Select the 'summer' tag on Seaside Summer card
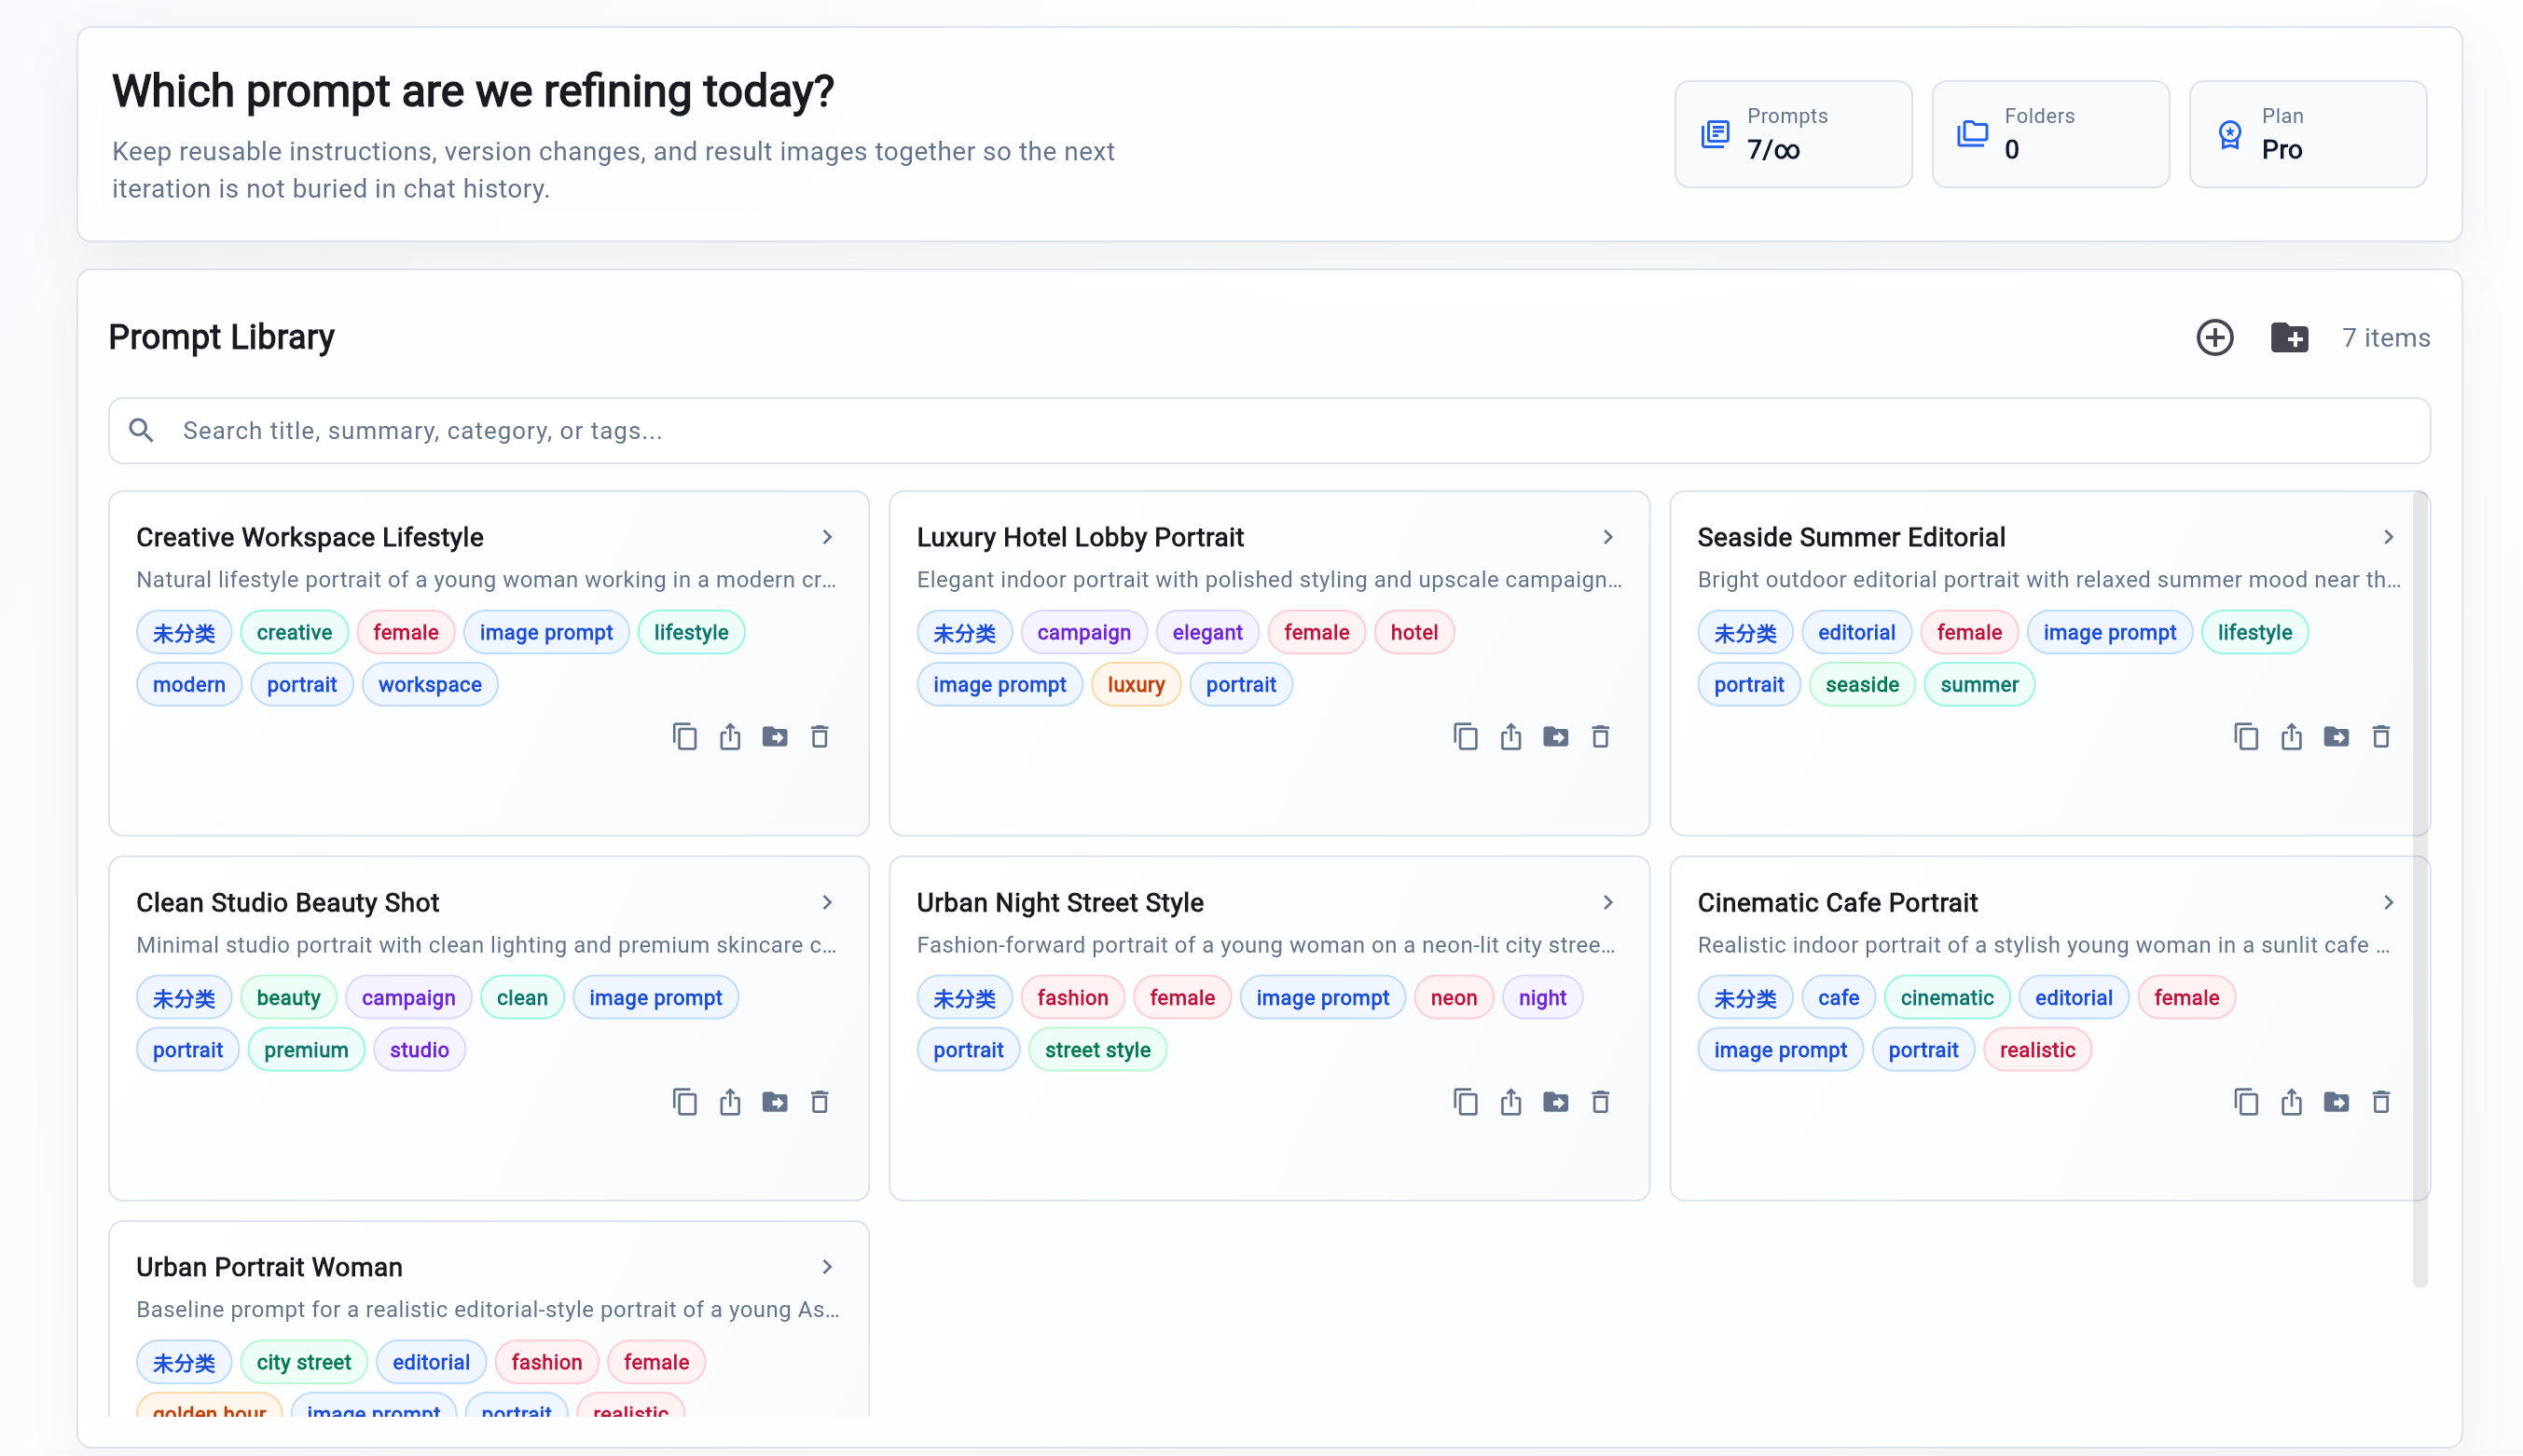 click(1979, 685)
